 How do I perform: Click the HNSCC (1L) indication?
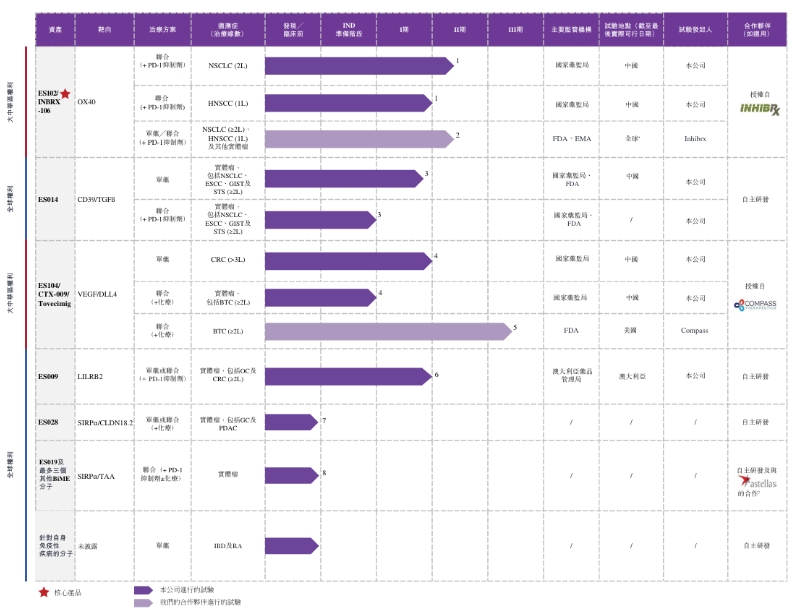point(228,104)
